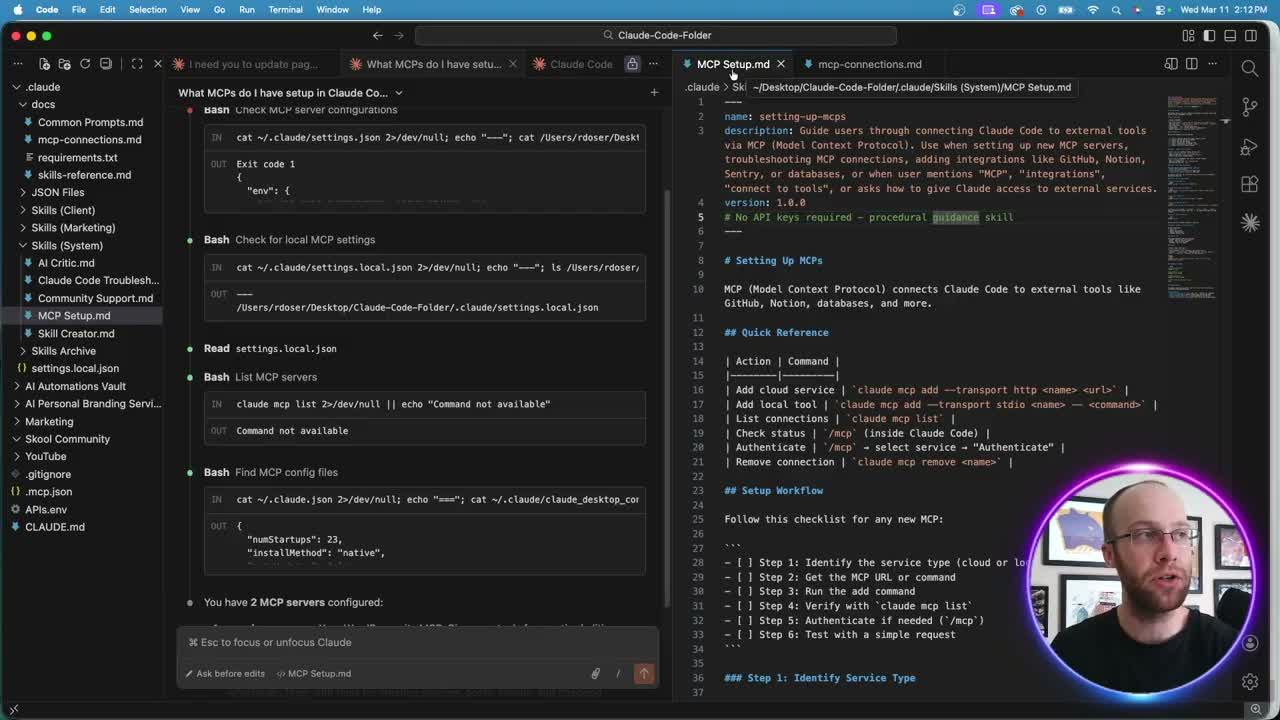Open .mcp.json in explorer
Image resolution: width=1280 pixels, height=720 pixels.
(48, 492)
